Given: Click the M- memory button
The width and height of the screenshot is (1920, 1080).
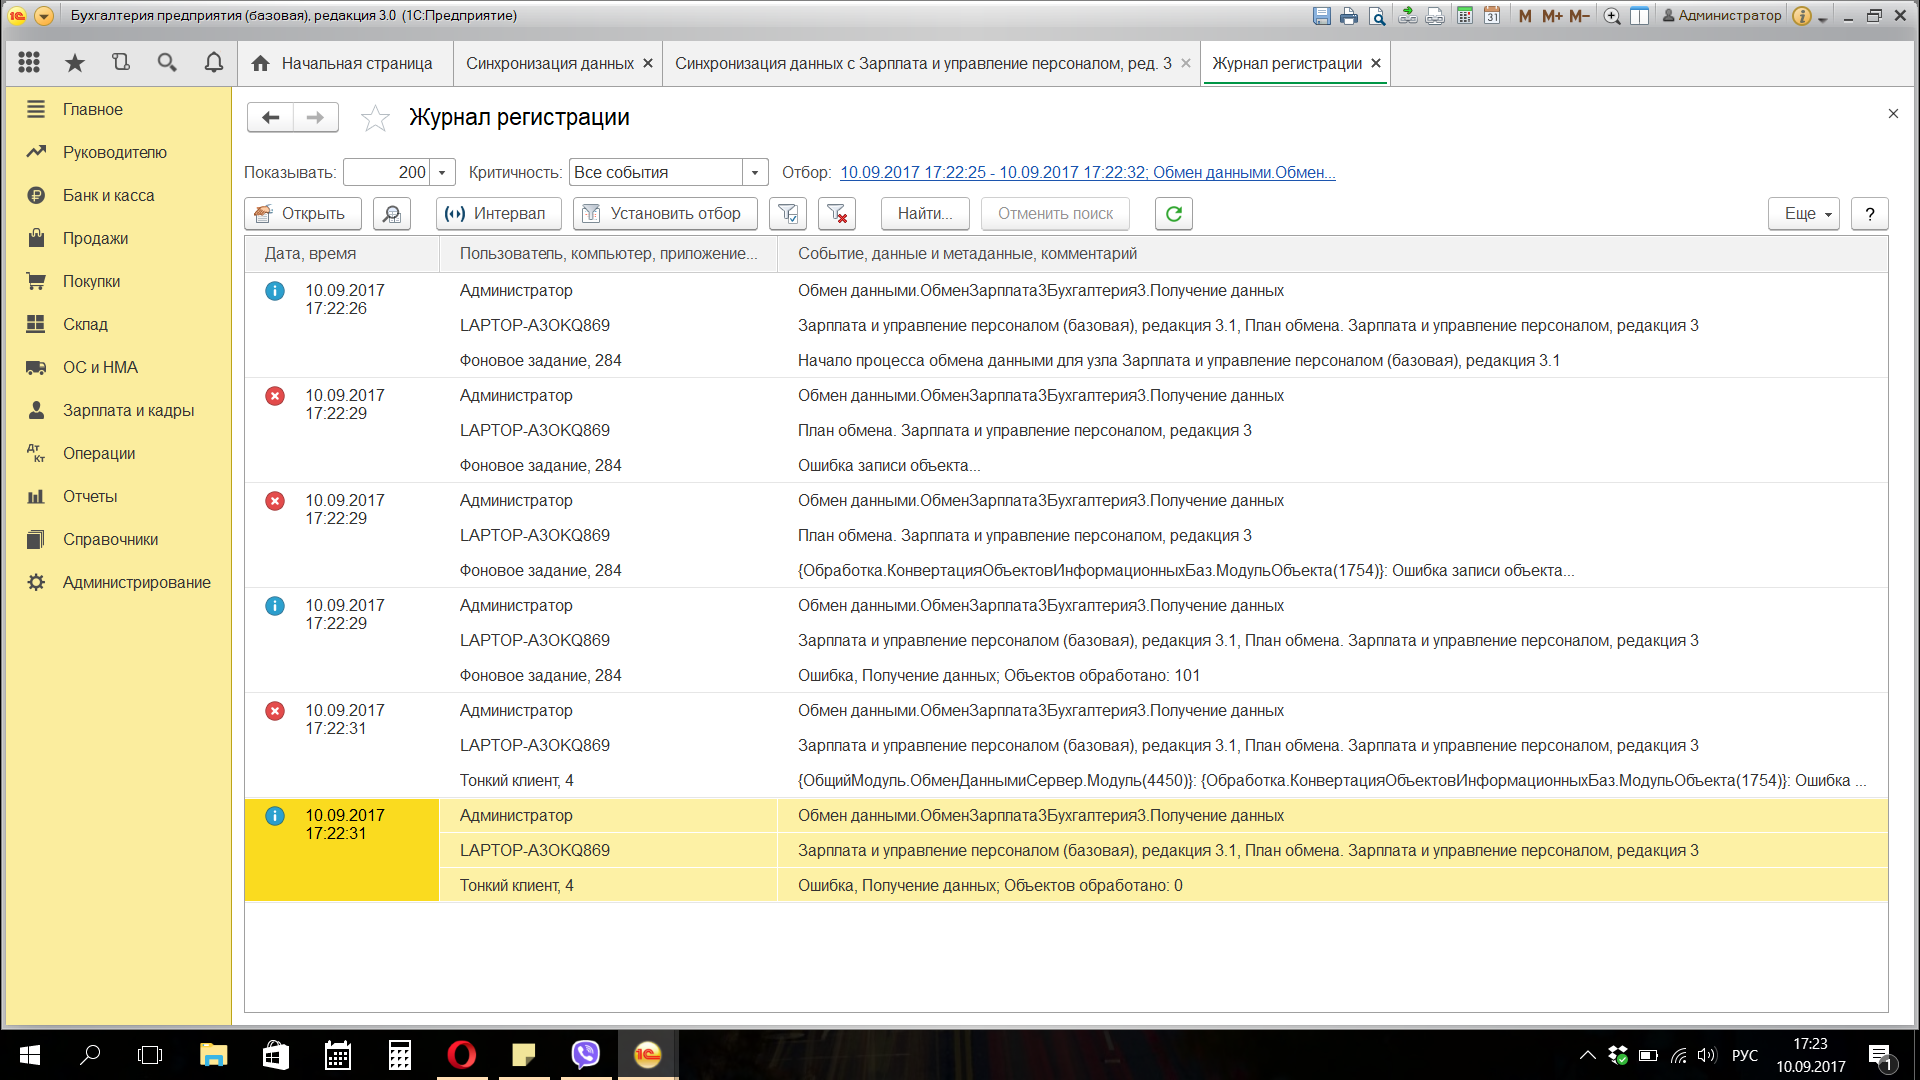Looking at the screenshot, I should point(1579,16).
